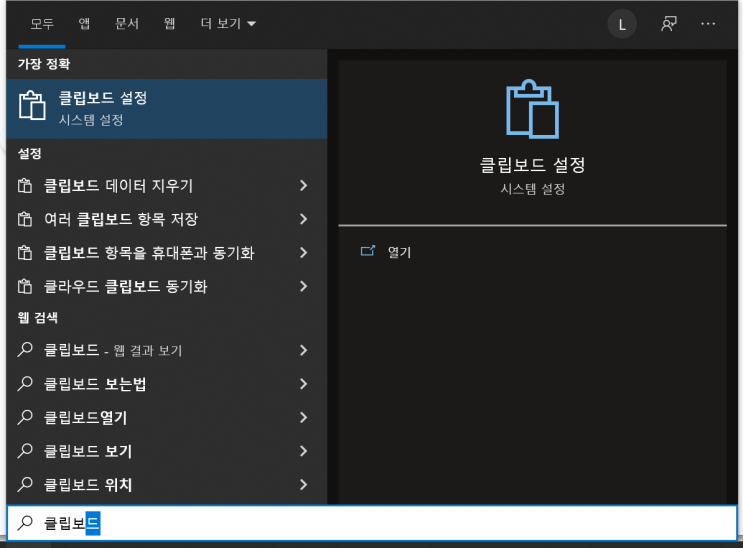
Task: Click search icon beside 클립보드열기
Action: [x=25, y=417]
